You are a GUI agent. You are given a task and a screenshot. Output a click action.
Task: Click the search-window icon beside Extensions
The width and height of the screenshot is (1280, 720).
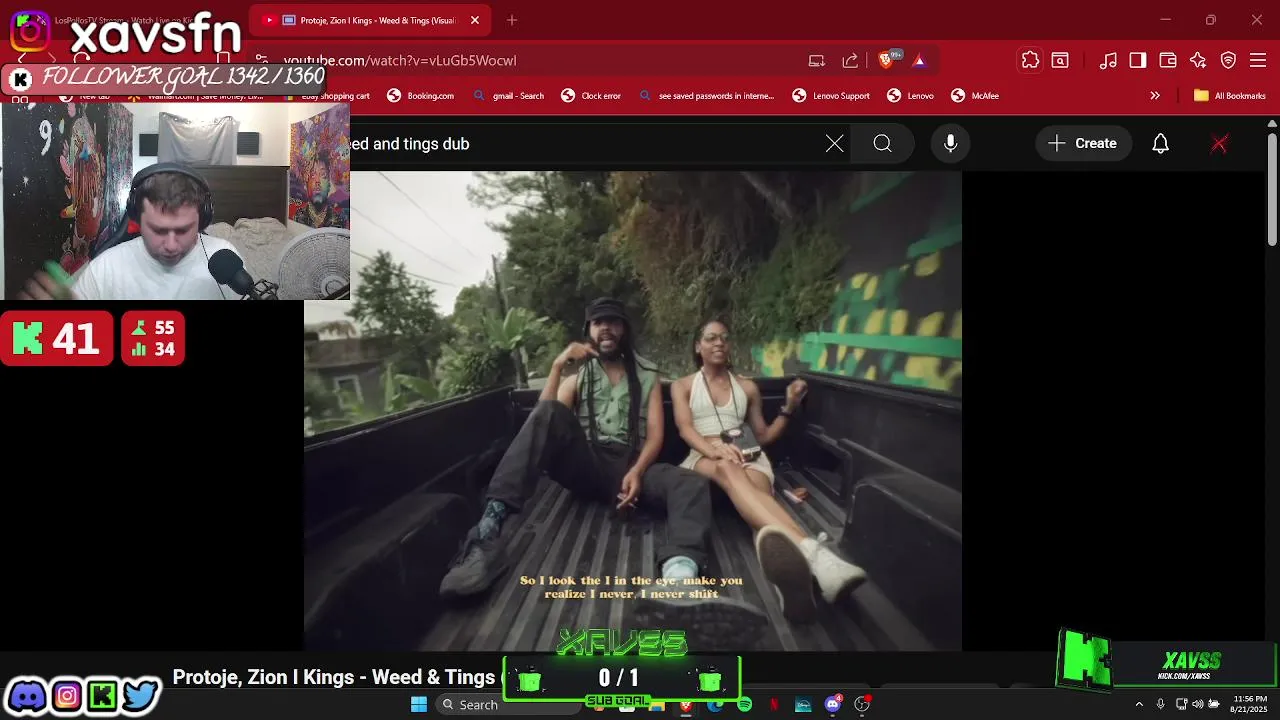coord(1060,61)
